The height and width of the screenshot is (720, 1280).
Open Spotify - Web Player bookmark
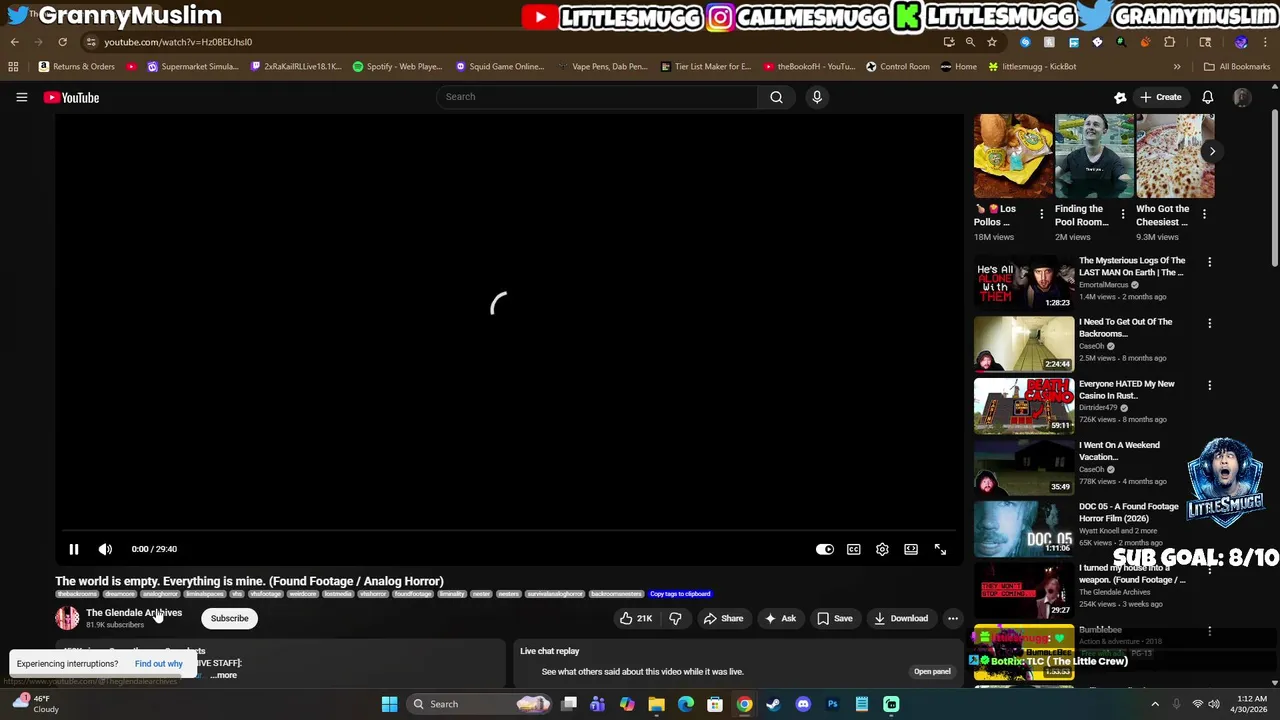point(397,67)
